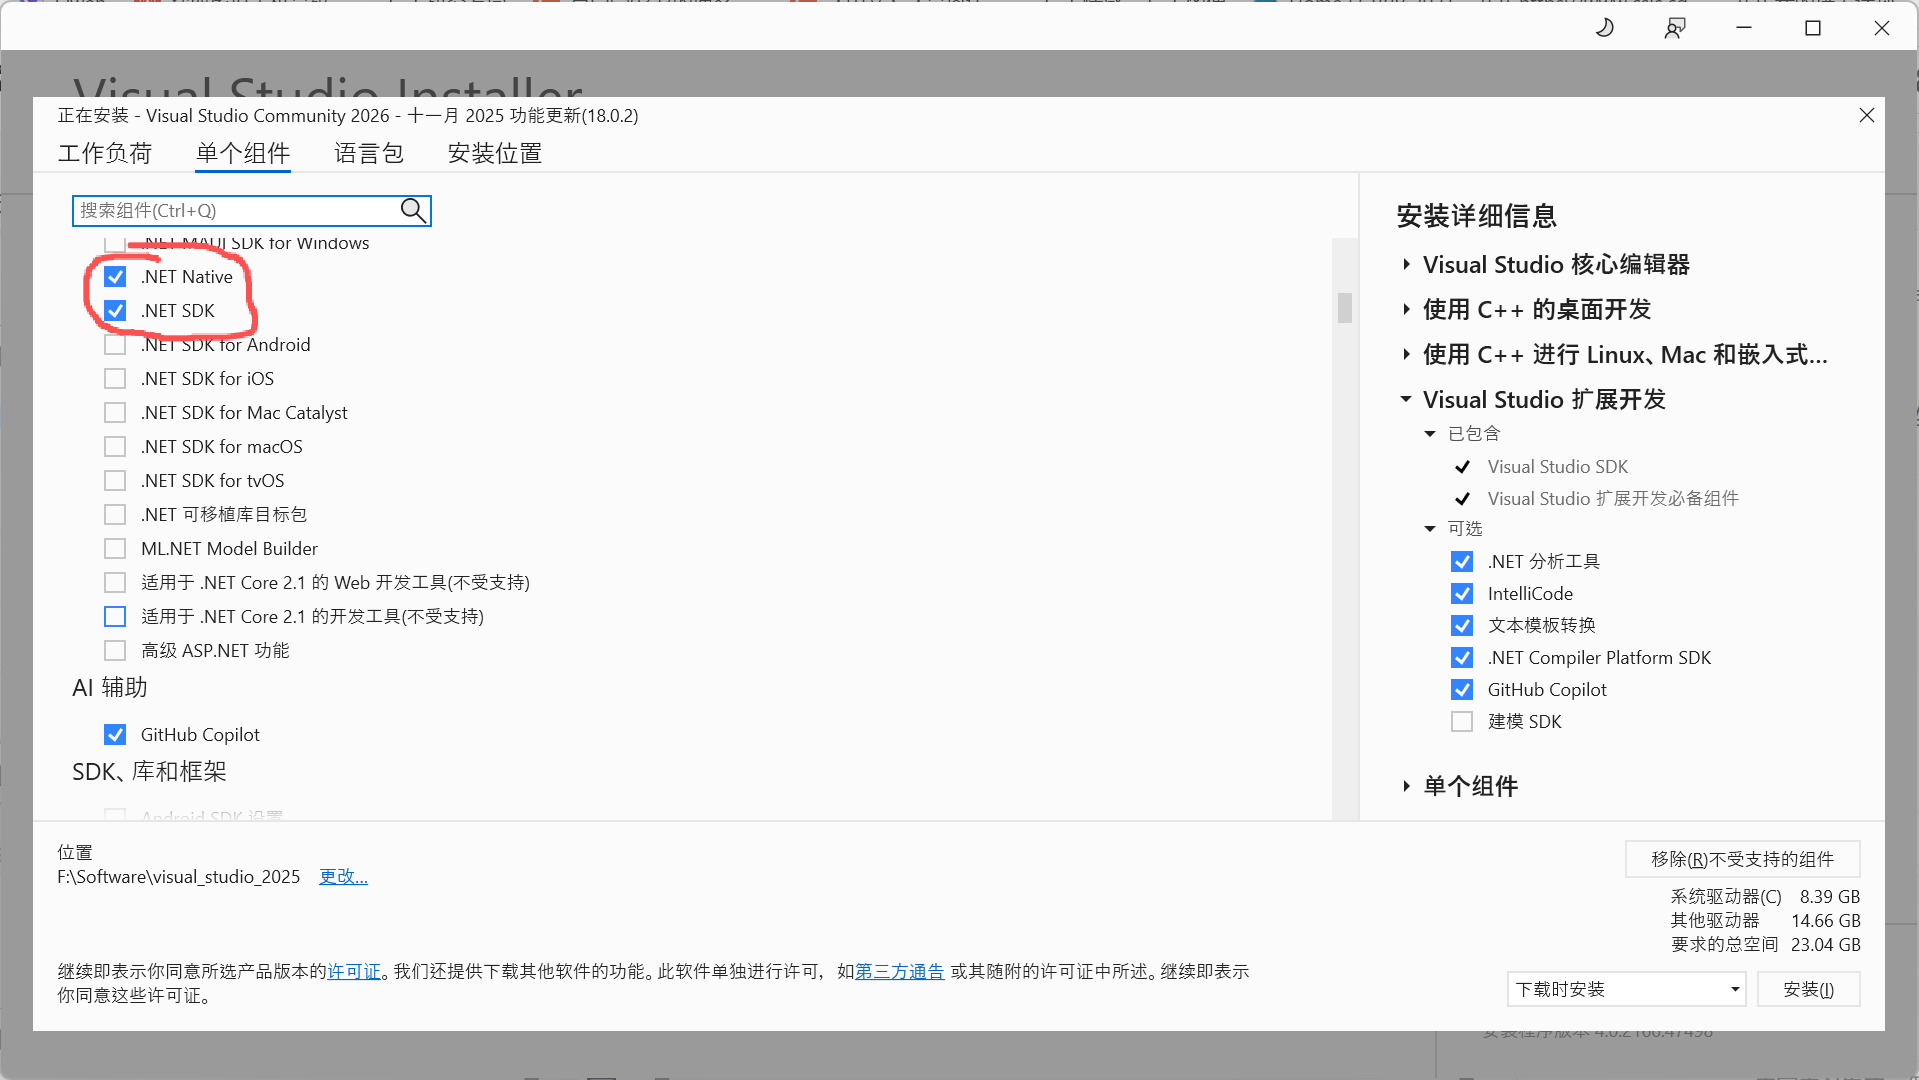Collapse the 已包含 section

(x=1430, y=434)
